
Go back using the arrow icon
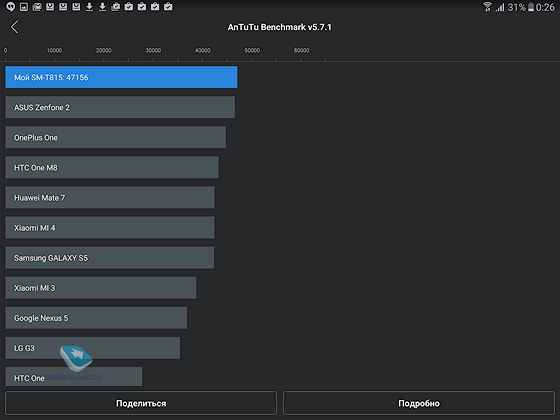click(14, 27)
